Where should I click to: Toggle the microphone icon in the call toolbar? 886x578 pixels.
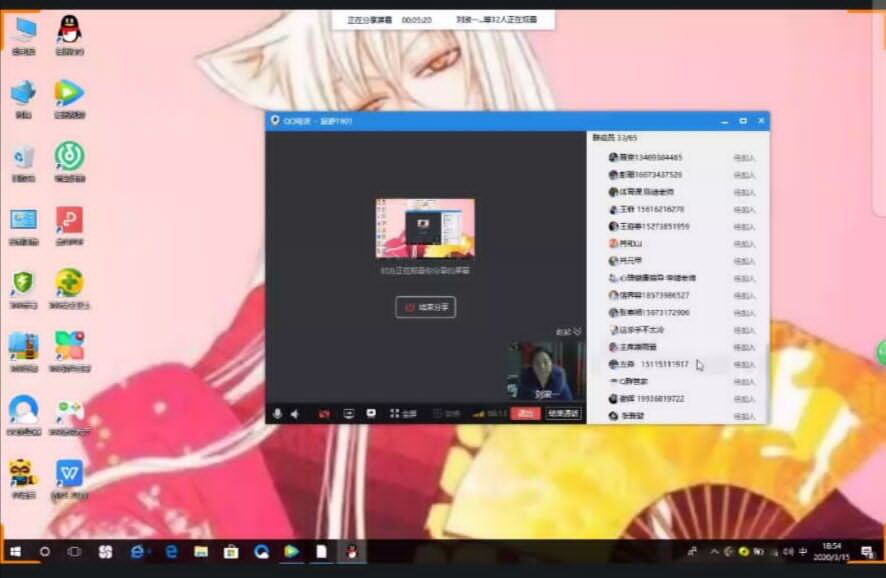277,414
